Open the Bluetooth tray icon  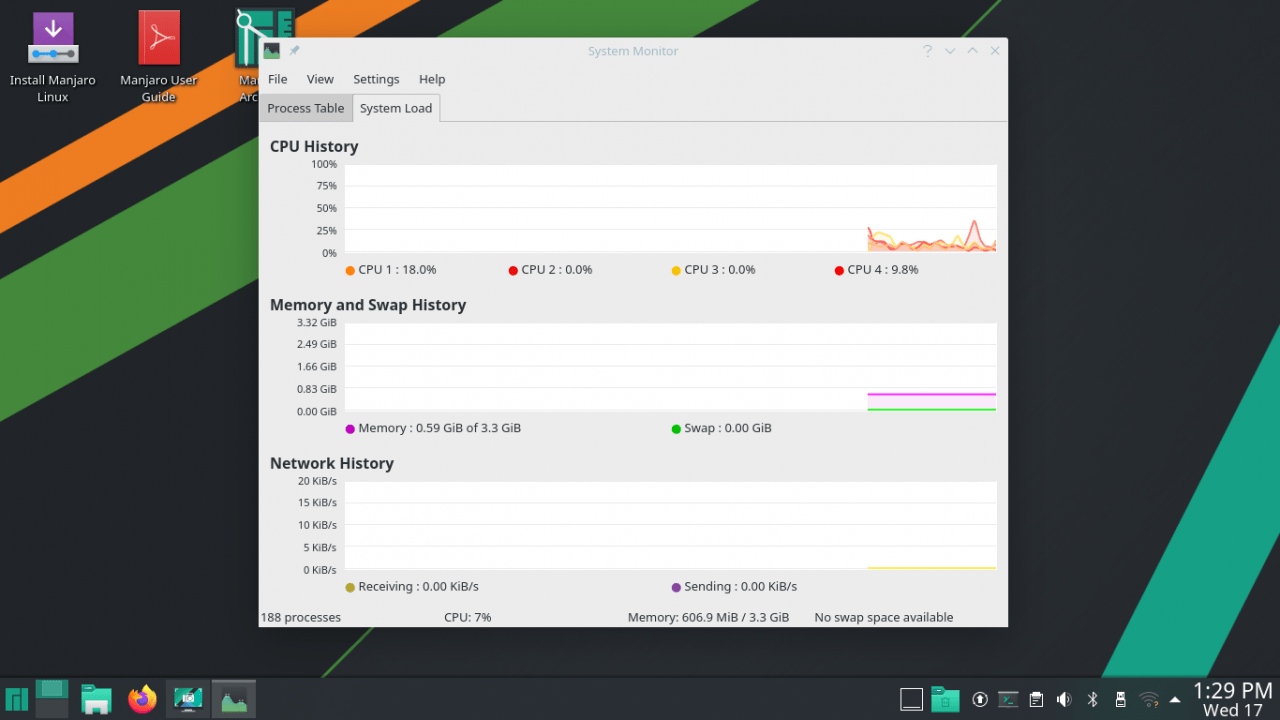tap(1091, 699)
